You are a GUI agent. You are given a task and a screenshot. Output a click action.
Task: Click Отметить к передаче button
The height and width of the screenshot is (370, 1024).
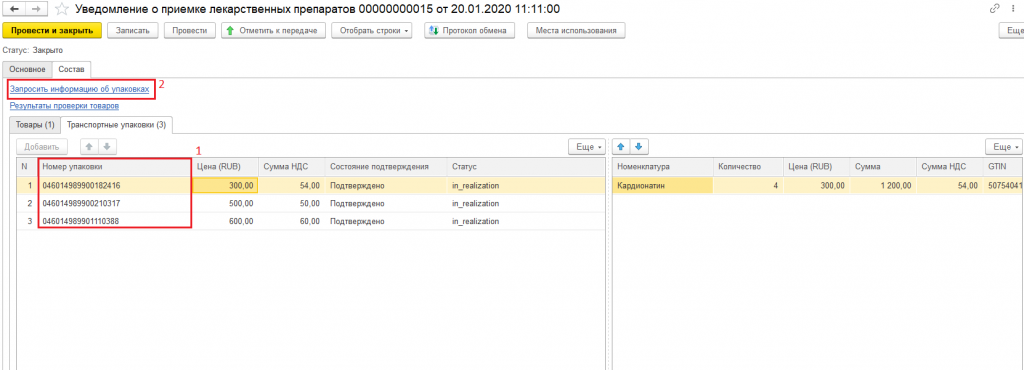coord(273,31)
